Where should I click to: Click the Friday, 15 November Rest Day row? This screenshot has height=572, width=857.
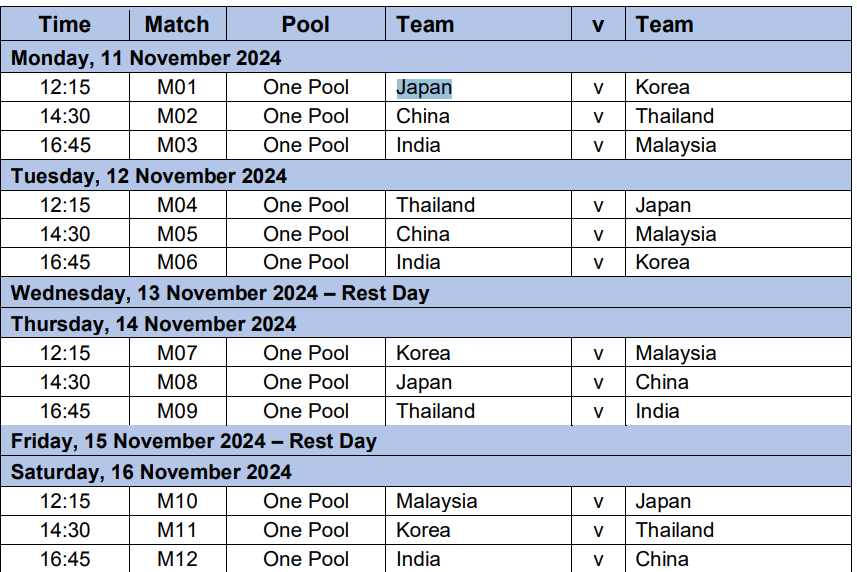point(193,441)
